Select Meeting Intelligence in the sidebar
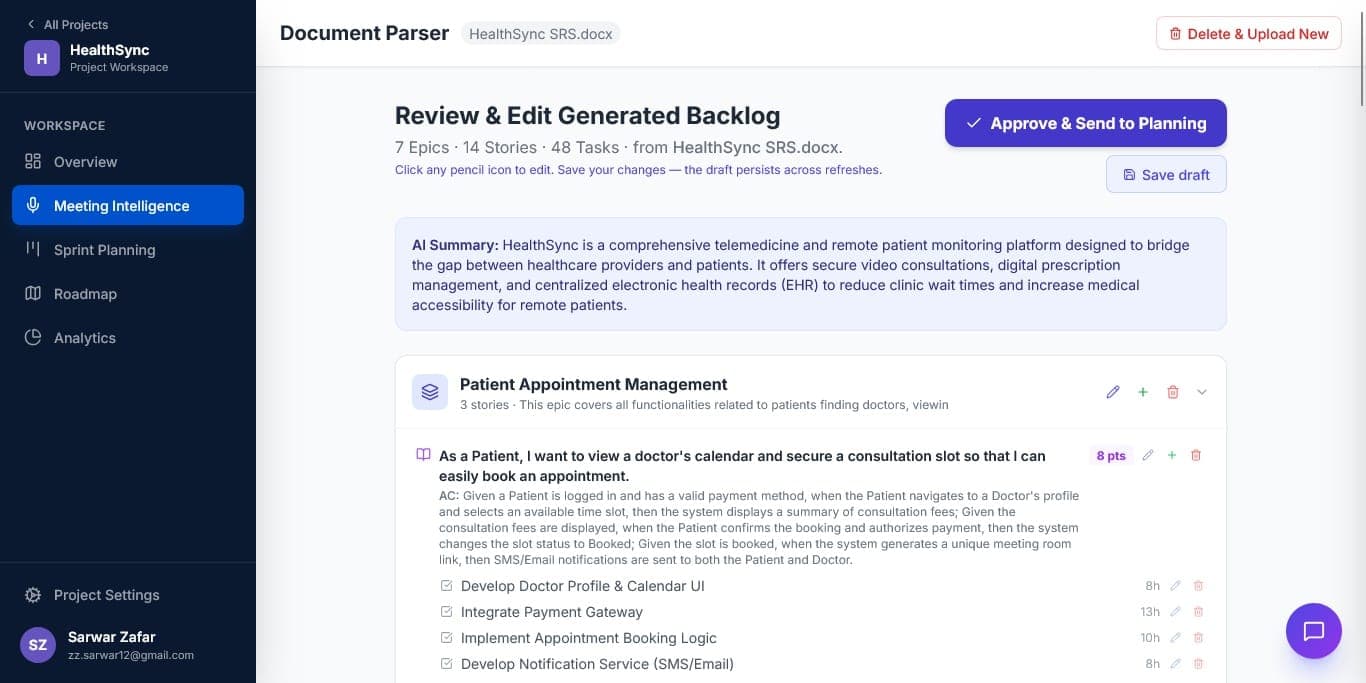Image resolution: width=1366 pixels, height=683 pixels. tap(128, 205)
